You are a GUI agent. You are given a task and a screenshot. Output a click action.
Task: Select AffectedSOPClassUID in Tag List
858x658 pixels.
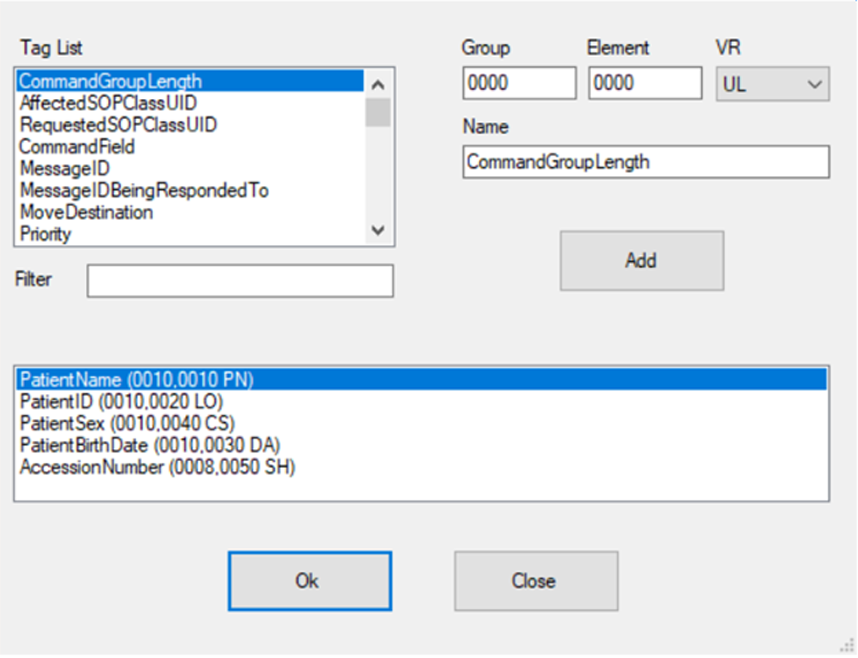coord(190,103)
